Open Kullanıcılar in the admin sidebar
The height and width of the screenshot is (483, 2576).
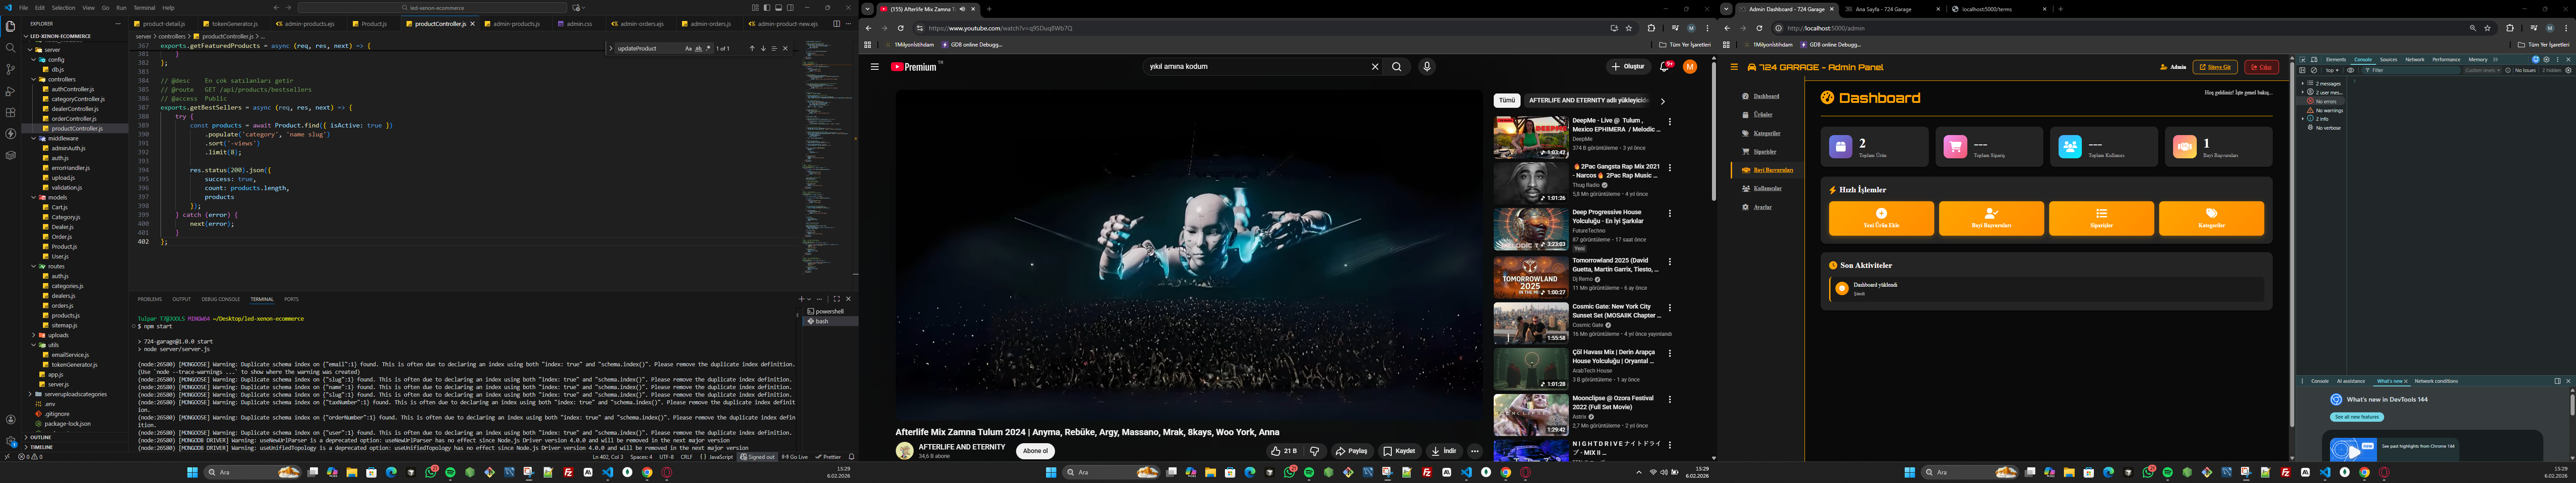tap(1768, 188)
